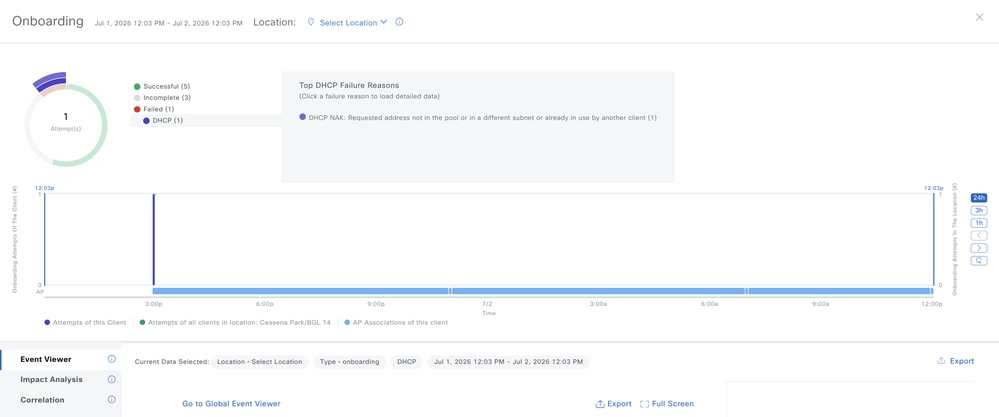Select the Incomplete (3) legend entry
Viewport: 999px width, 417px height.
point(162,97)
